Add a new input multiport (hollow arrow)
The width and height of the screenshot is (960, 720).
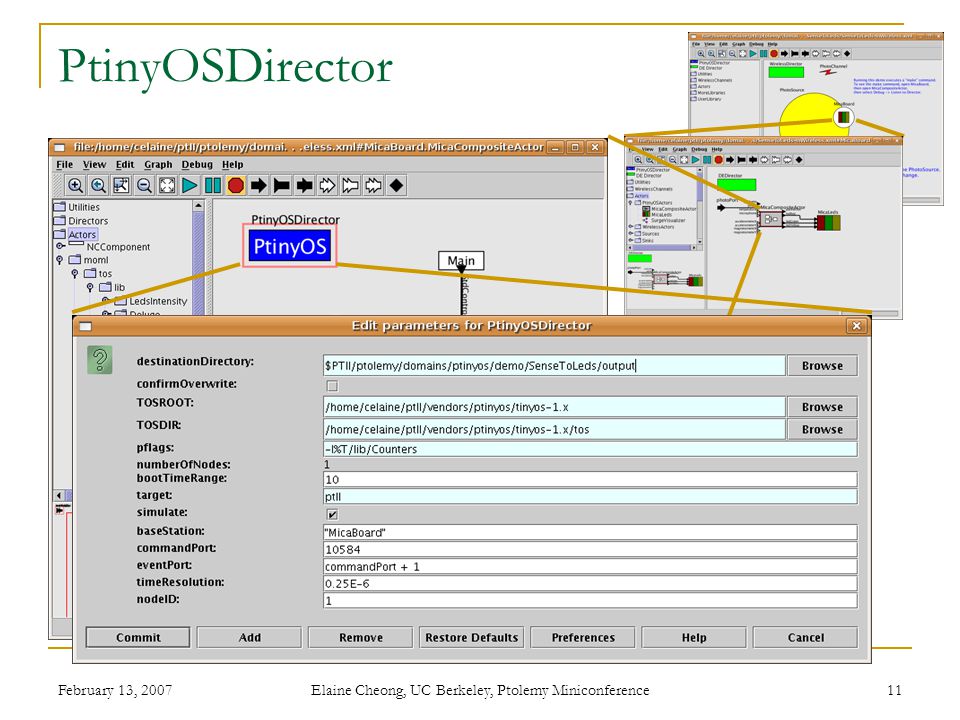(x=328, y=186)
